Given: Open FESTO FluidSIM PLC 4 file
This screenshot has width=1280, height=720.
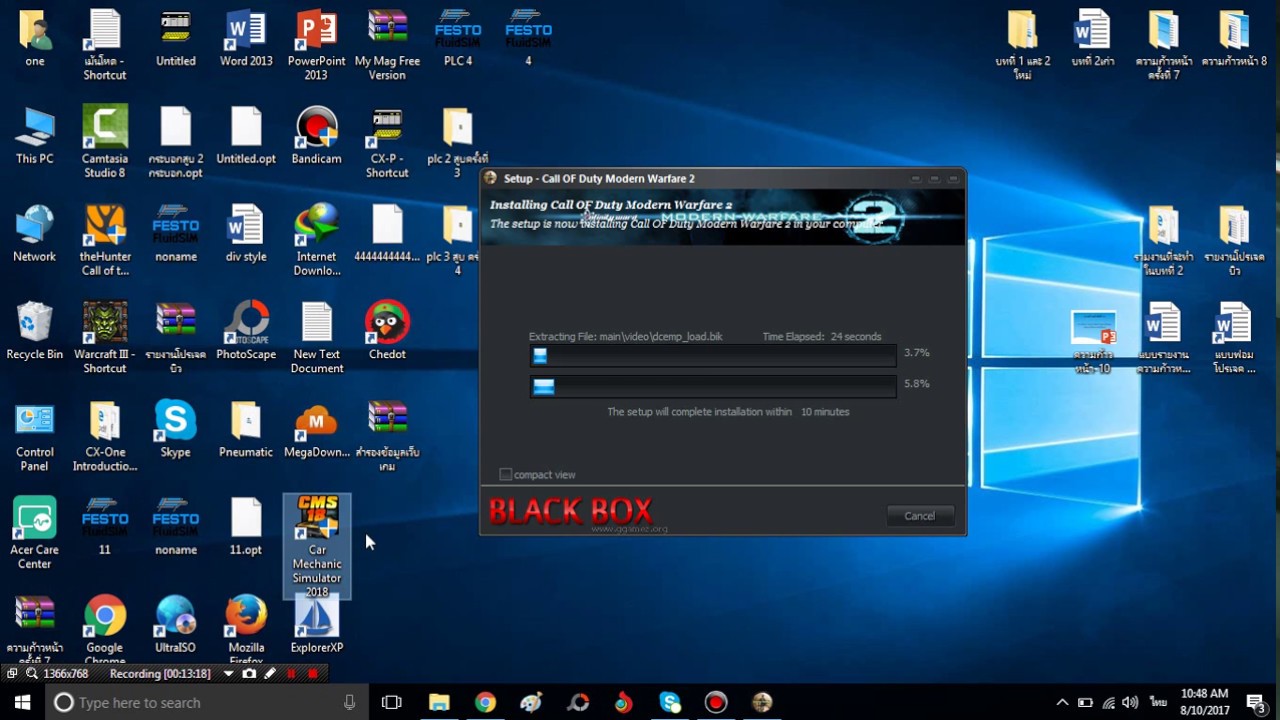Looking at the screenshot, I should pyautogui.click(x=458, y=39).
